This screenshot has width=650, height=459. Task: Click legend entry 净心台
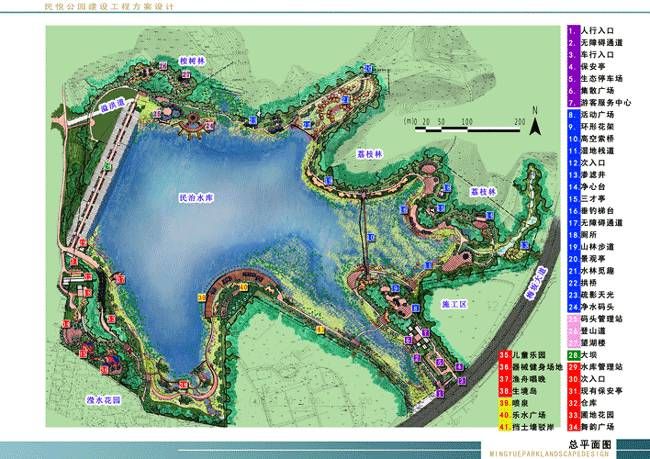tap(587, 187)
